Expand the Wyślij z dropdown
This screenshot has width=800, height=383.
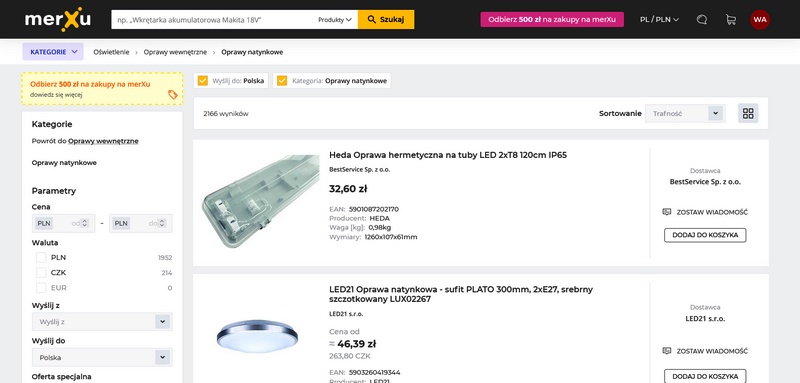(102, 322)
